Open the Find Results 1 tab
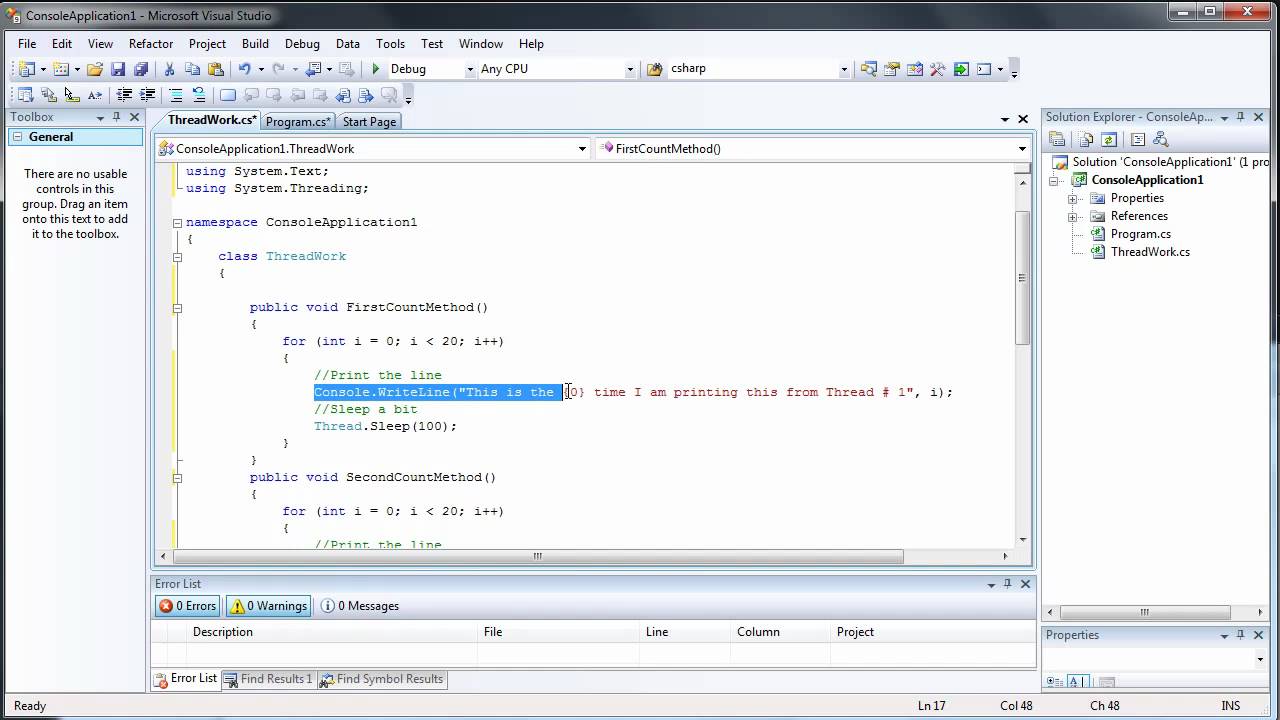This screenshot has height=720, width=1280. (268, 679)
